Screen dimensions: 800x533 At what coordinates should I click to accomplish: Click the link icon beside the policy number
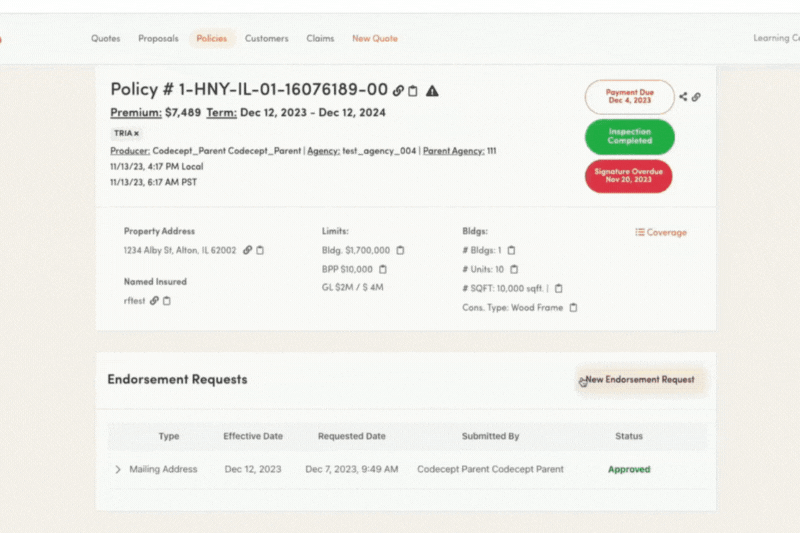(398, 91)
